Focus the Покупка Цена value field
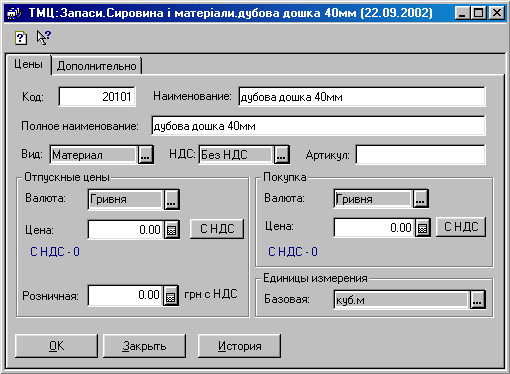The width and height of the screenshot is (510, 374). point(374,228)
